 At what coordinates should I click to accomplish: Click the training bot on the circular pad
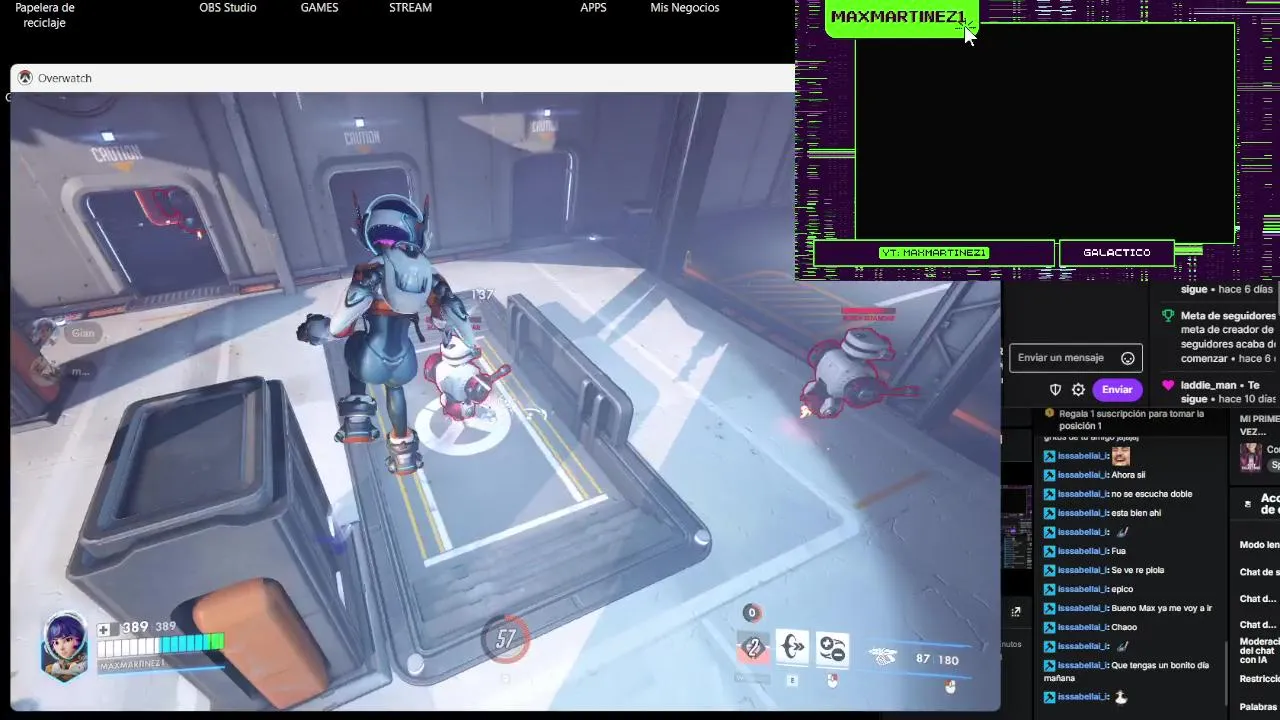pyautogui.click(x=465, y=378)
